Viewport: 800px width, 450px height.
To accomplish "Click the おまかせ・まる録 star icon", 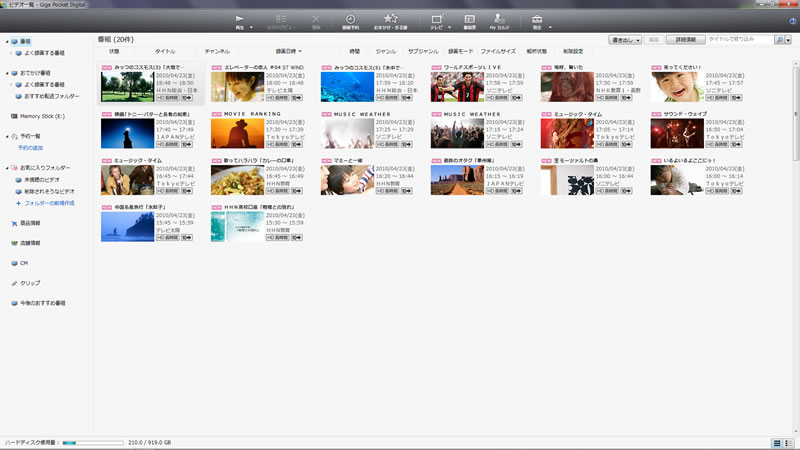I will 391,20.
